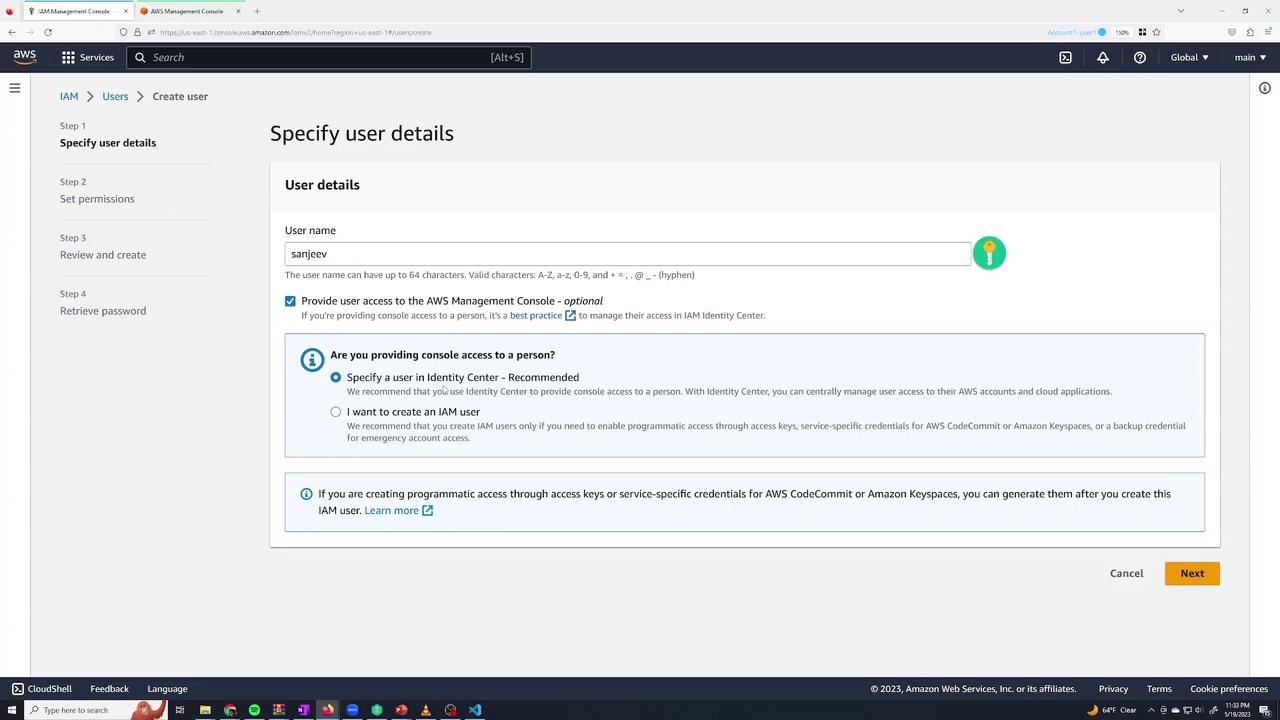The height and width of the screenshot is (720, 1280).
Task: Click the green password manager key icon
Action: (x=989, y=253)
